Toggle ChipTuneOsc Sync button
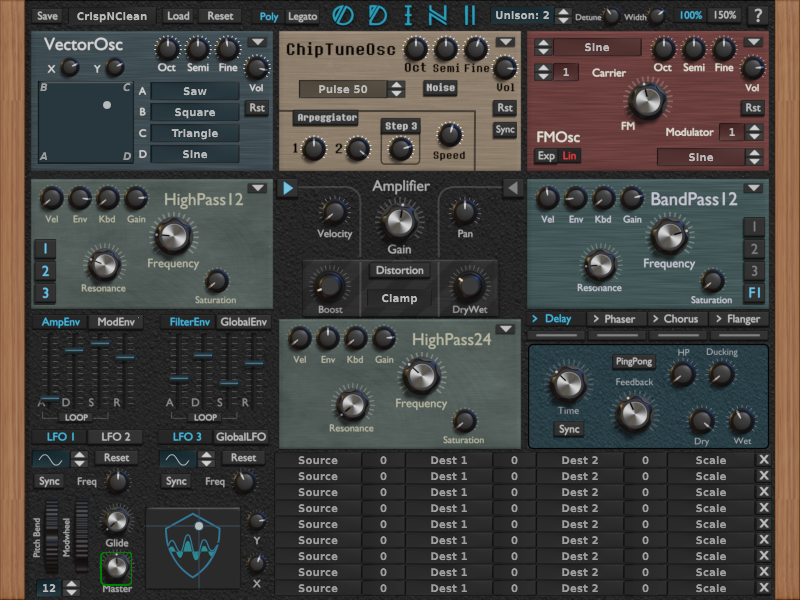 pyautogui.click(x=505, y=130)
